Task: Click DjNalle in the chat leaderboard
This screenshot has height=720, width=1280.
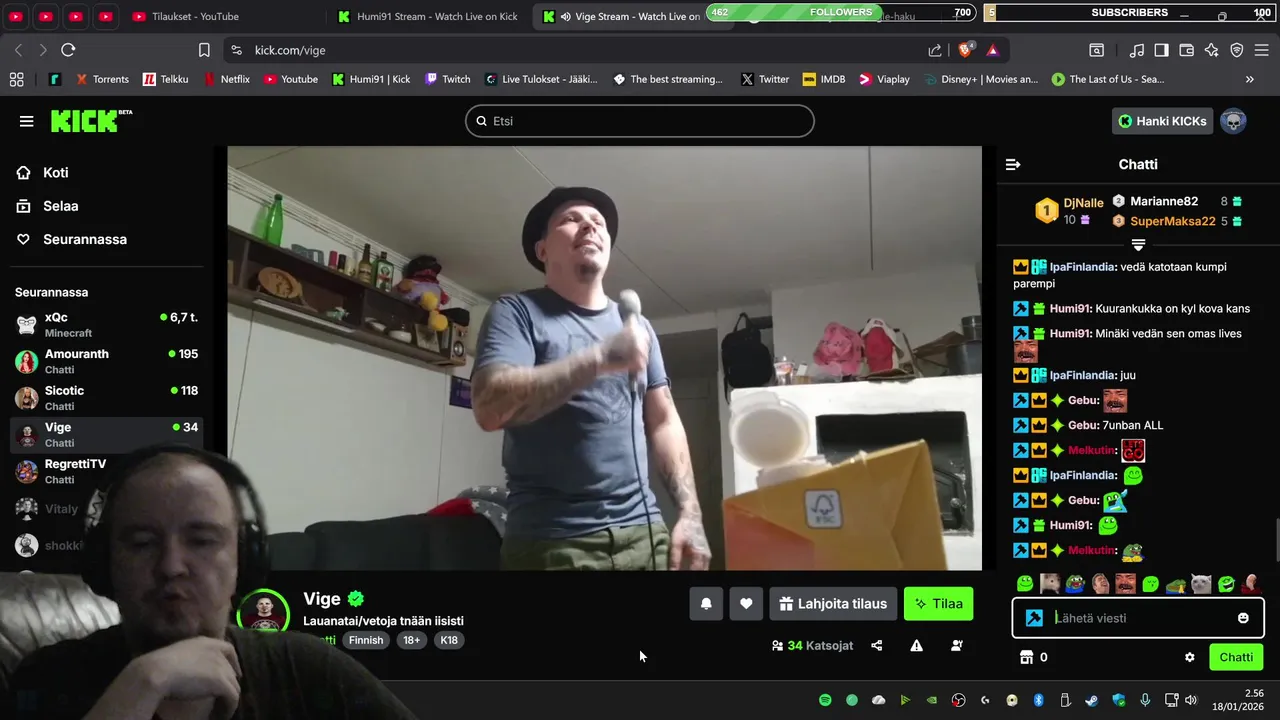Action: point(1083,202)
